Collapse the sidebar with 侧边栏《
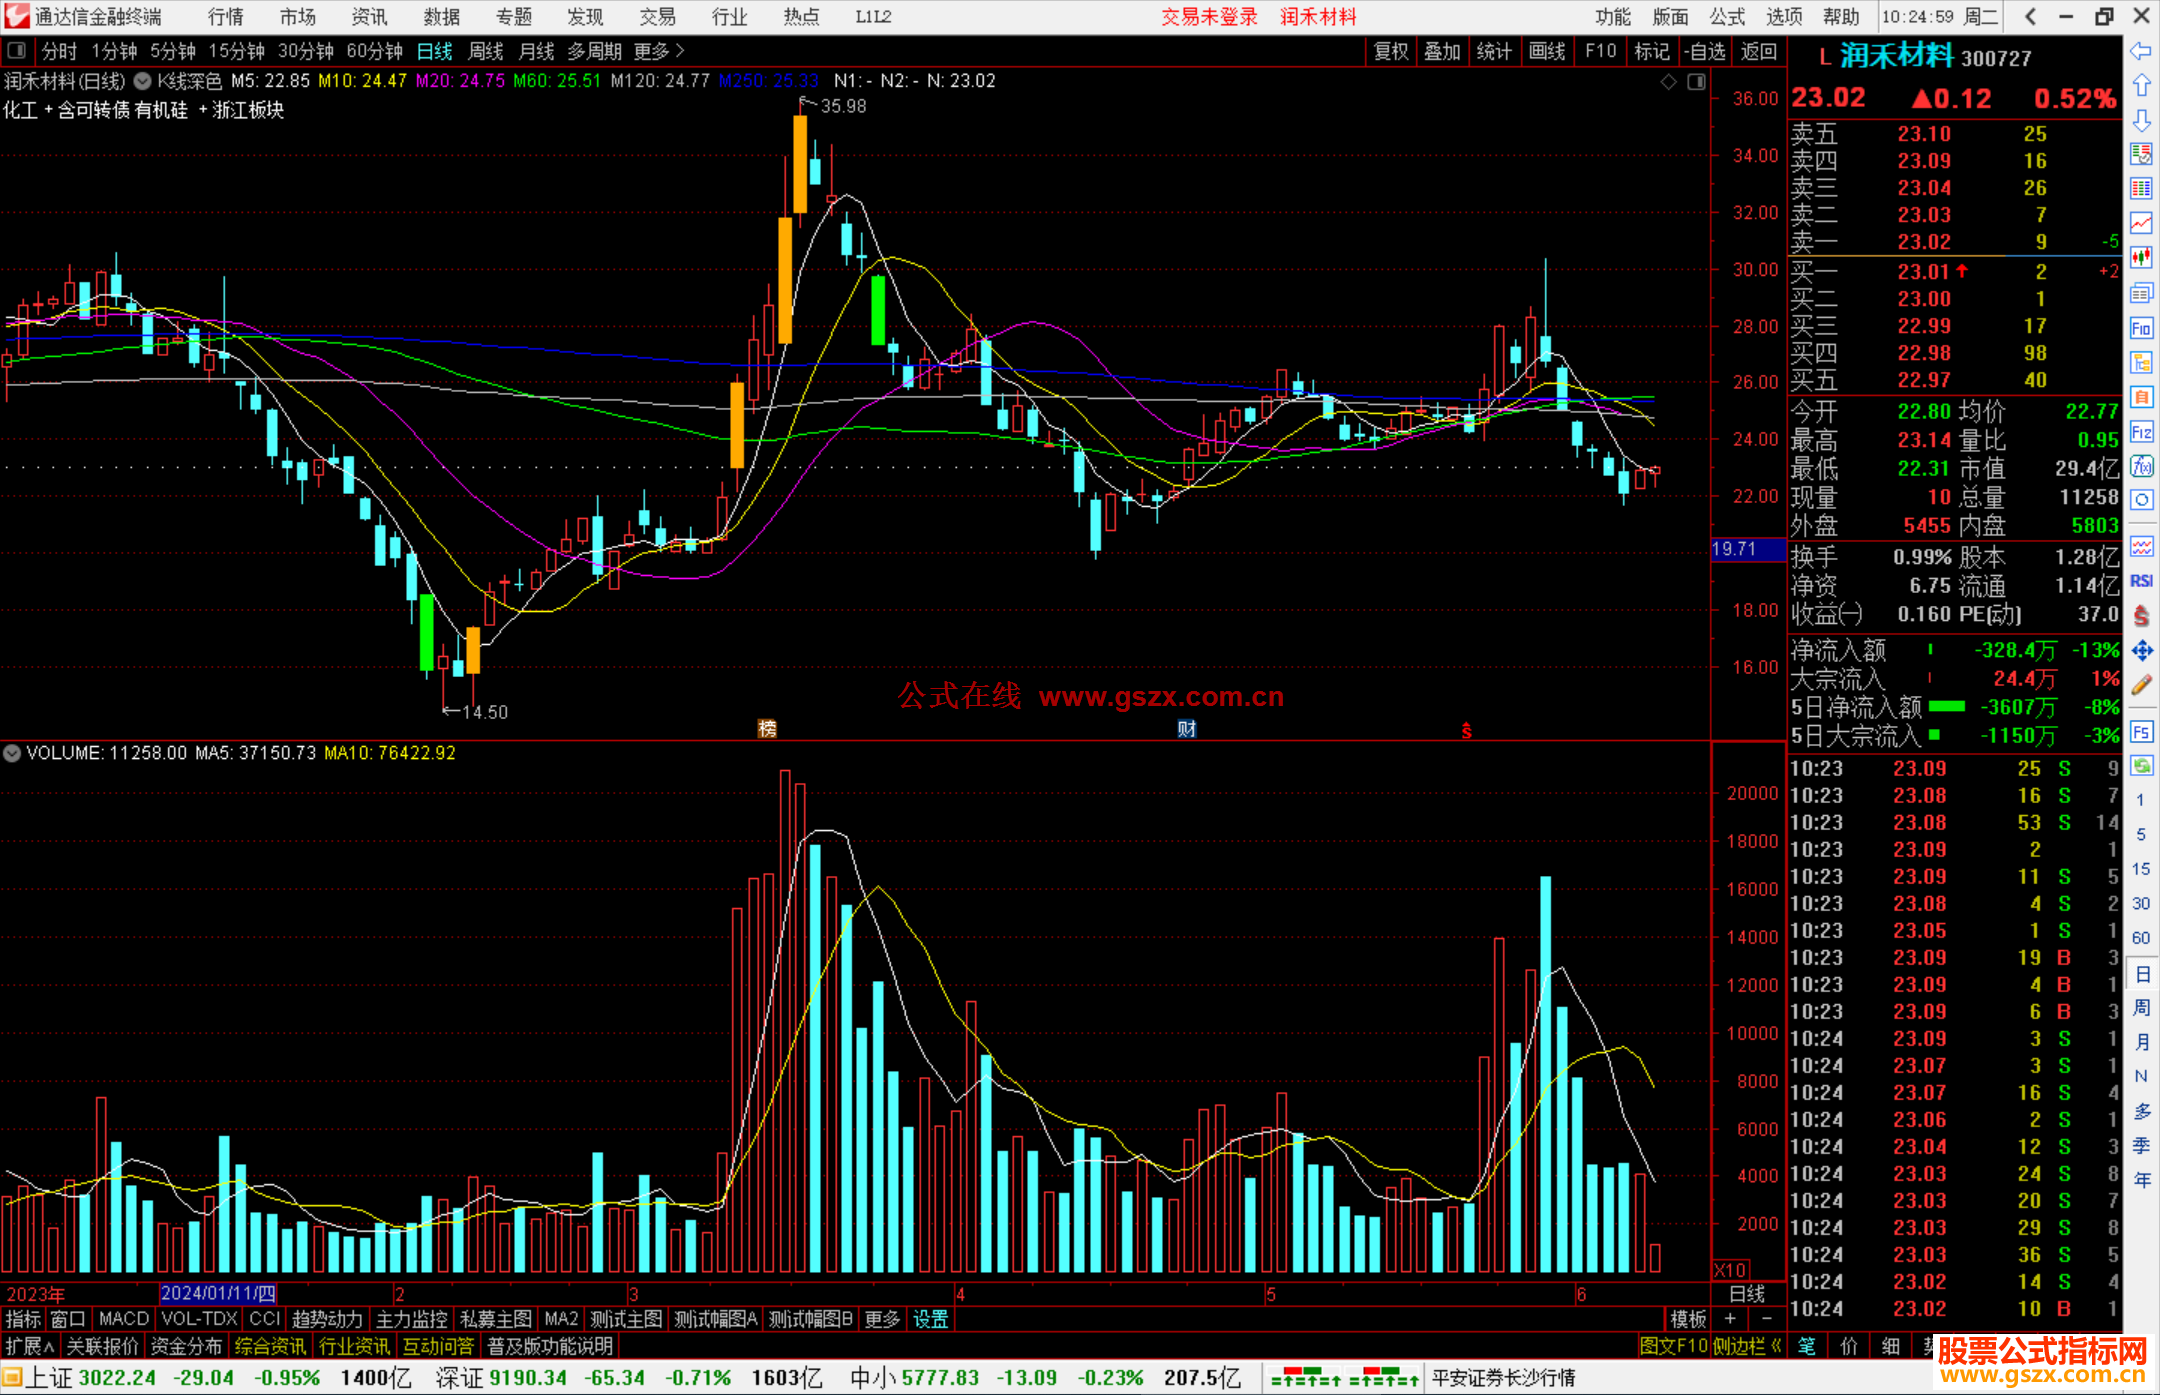The height and width of the screenshot is (1395, 2160). tap(1747, 1346)
